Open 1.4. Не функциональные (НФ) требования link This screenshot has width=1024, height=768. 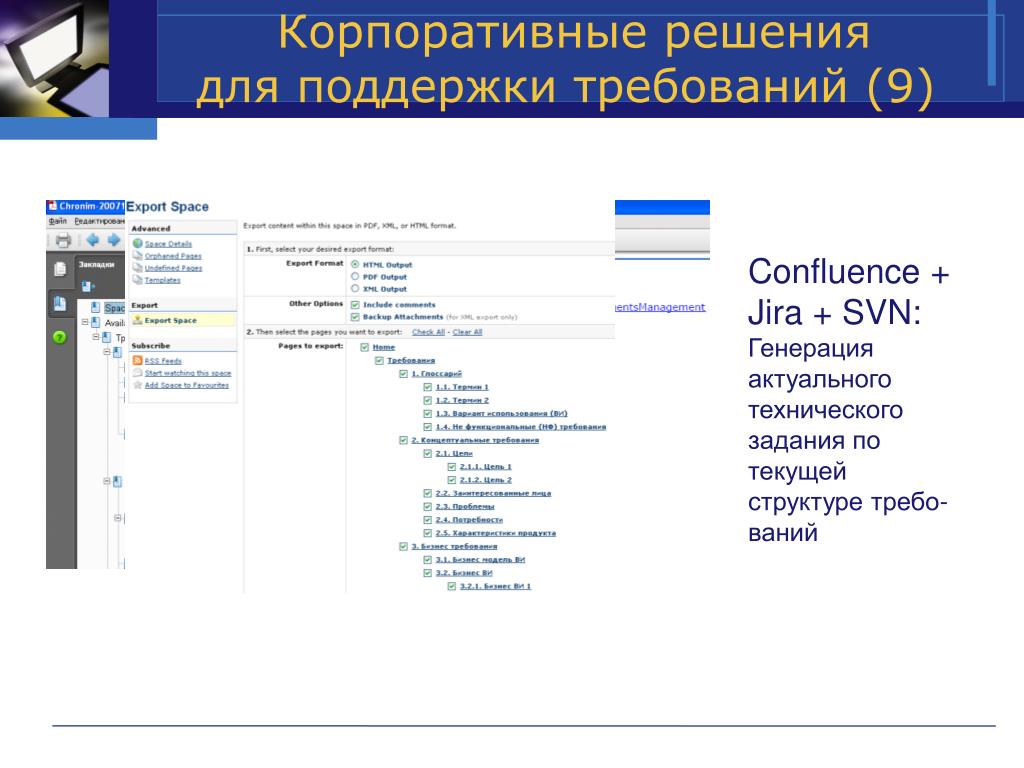coord(521,426)
